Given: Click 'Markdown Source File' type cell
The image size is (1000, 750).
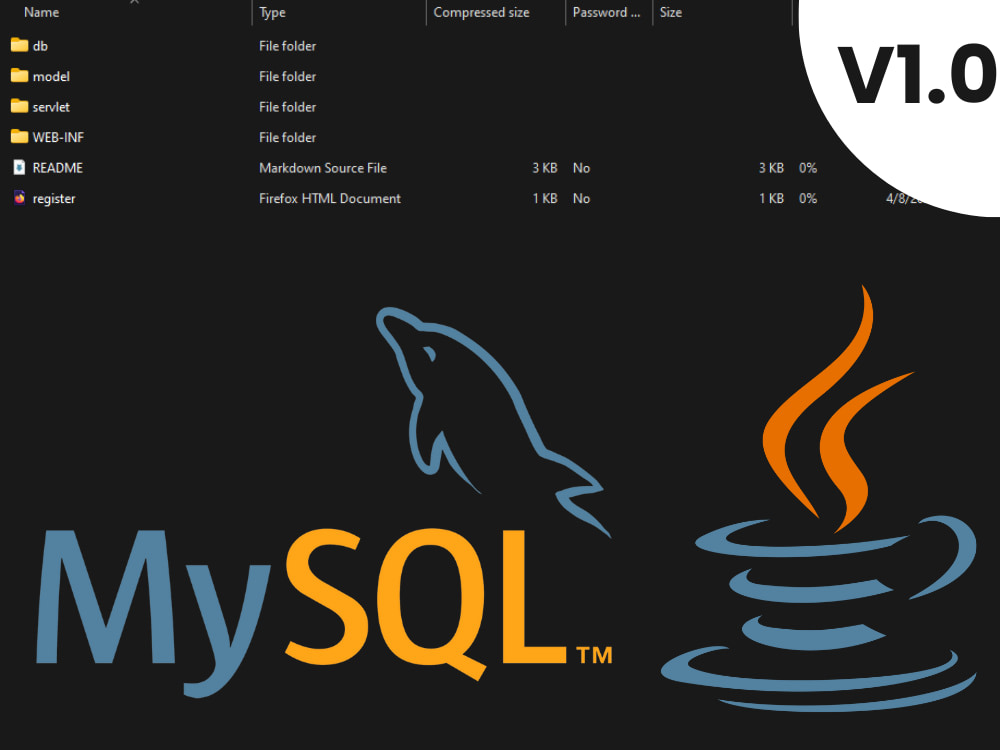Looking at the screenshot, I should tap(323, 168).
